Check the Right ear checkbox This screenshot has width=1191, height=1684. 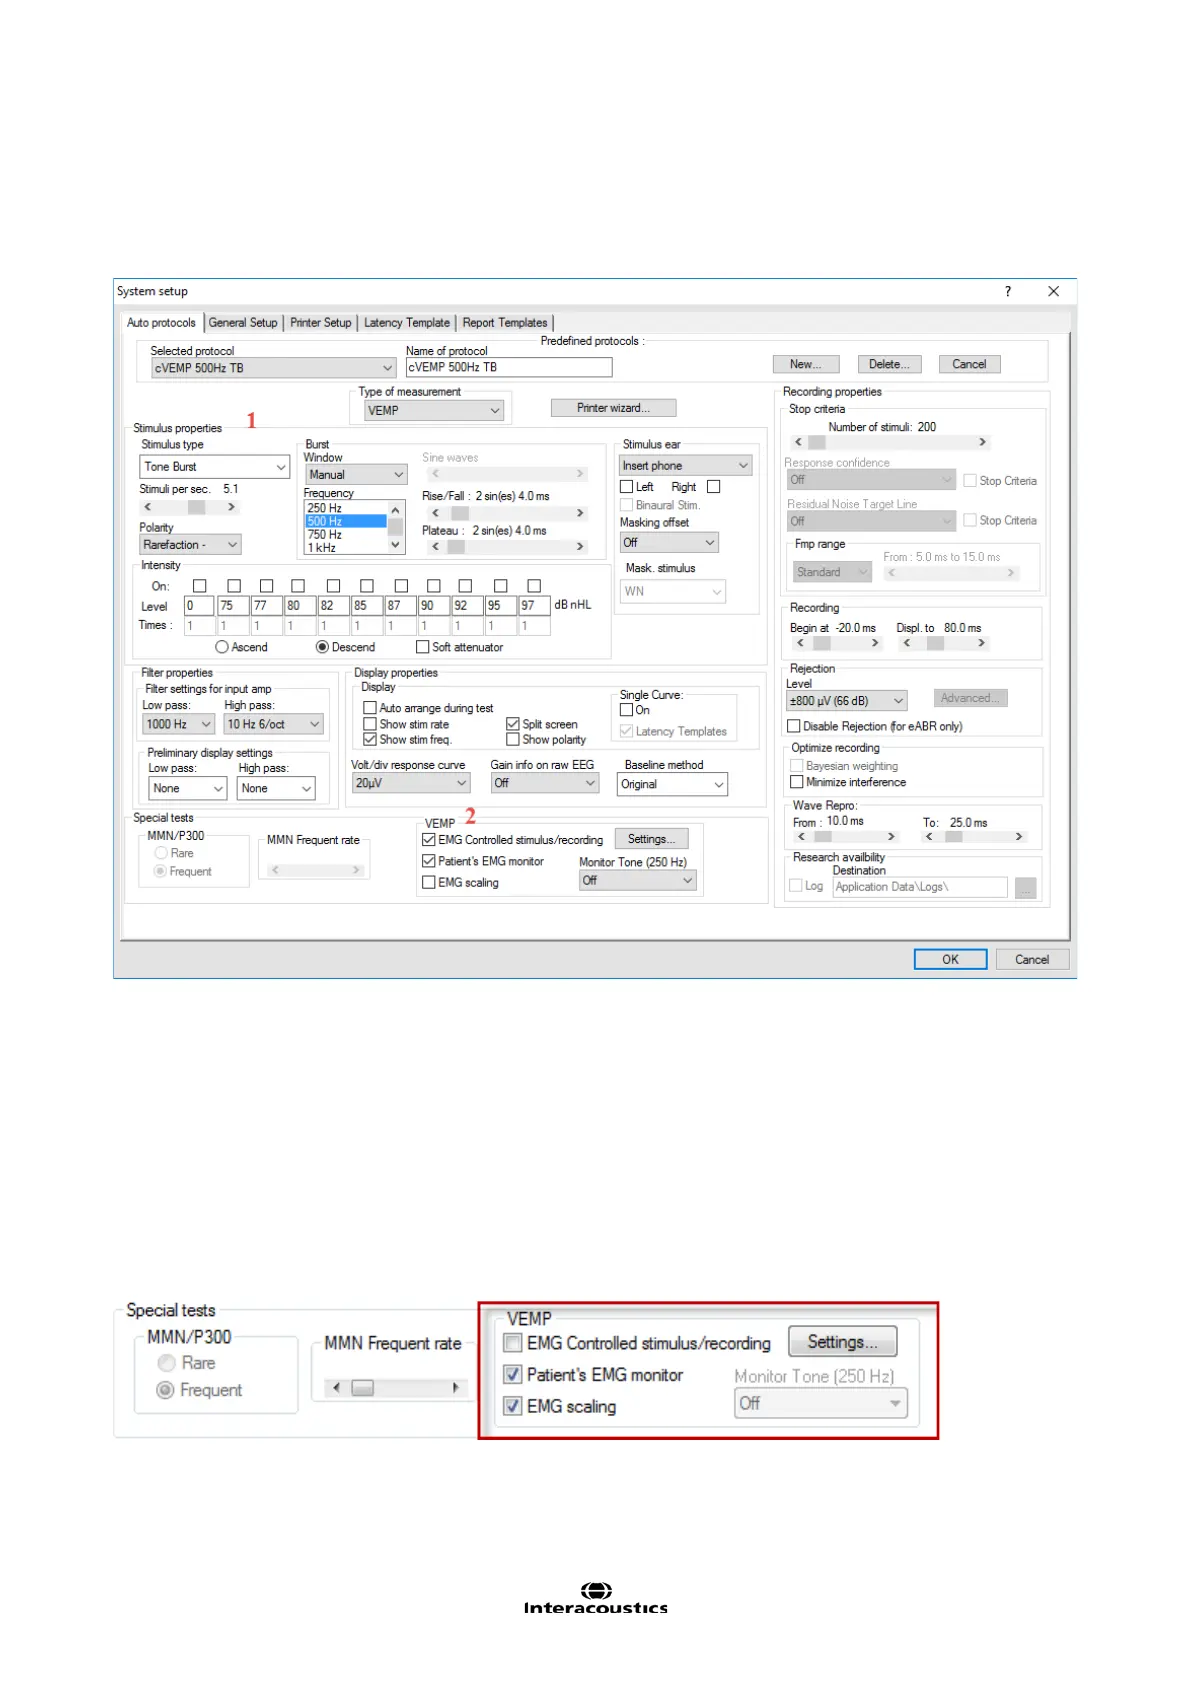coord(713,487)
